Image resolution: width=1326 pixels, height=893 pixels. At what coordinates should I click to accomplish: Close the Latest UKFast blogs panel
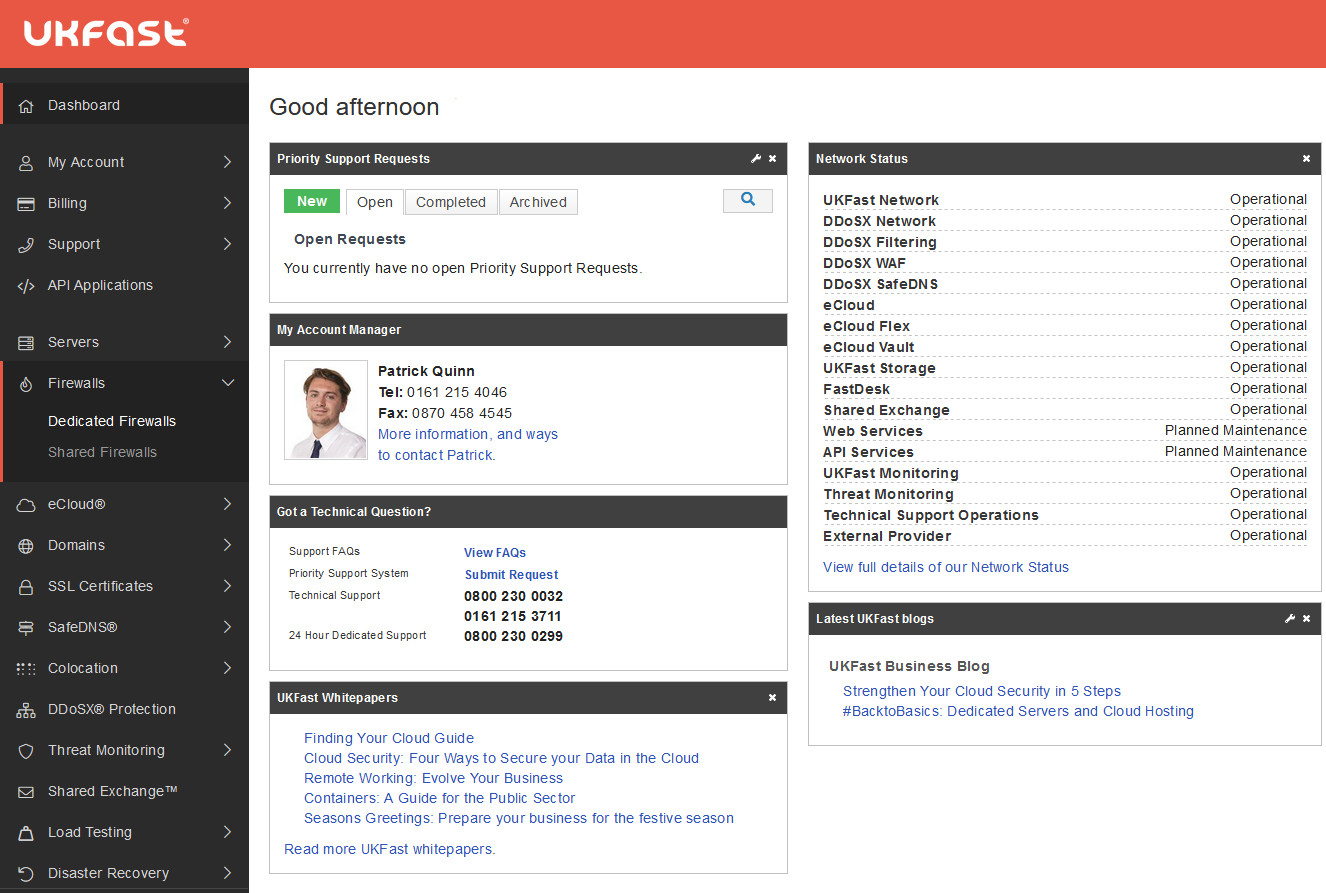tap(1306, 619)
